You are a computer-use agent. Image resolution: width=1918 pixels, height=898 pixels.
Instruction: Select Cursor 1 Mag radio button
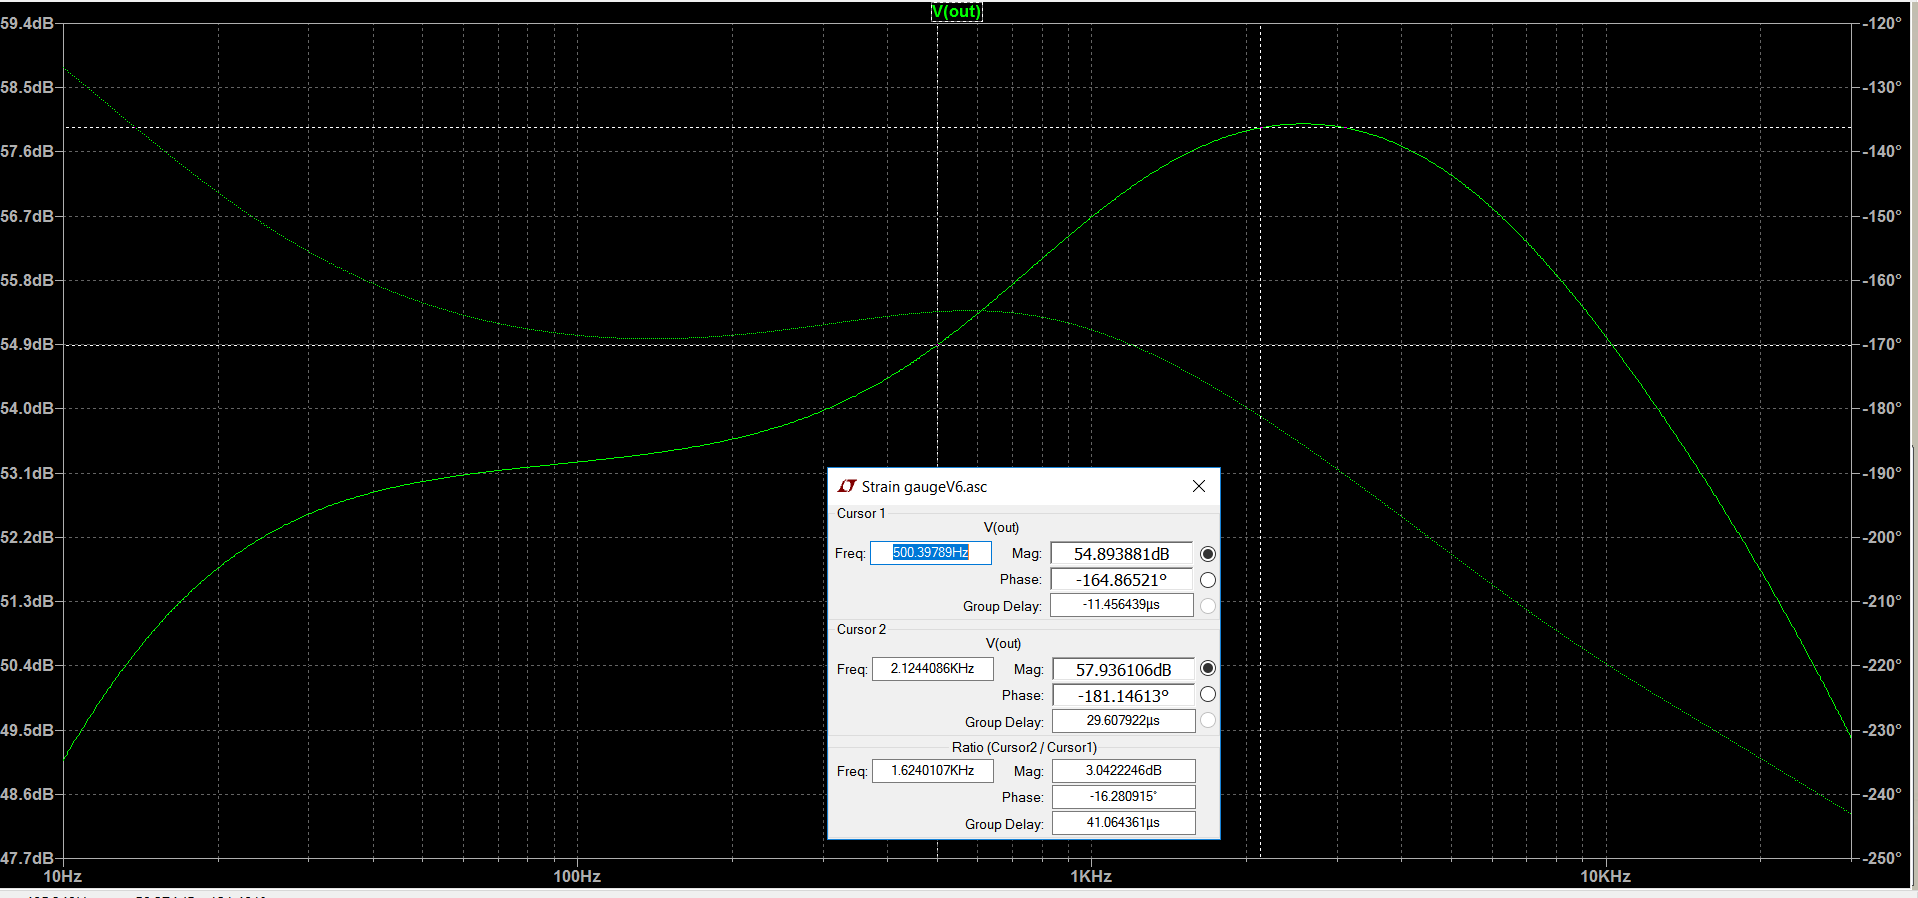[1208, 554]
